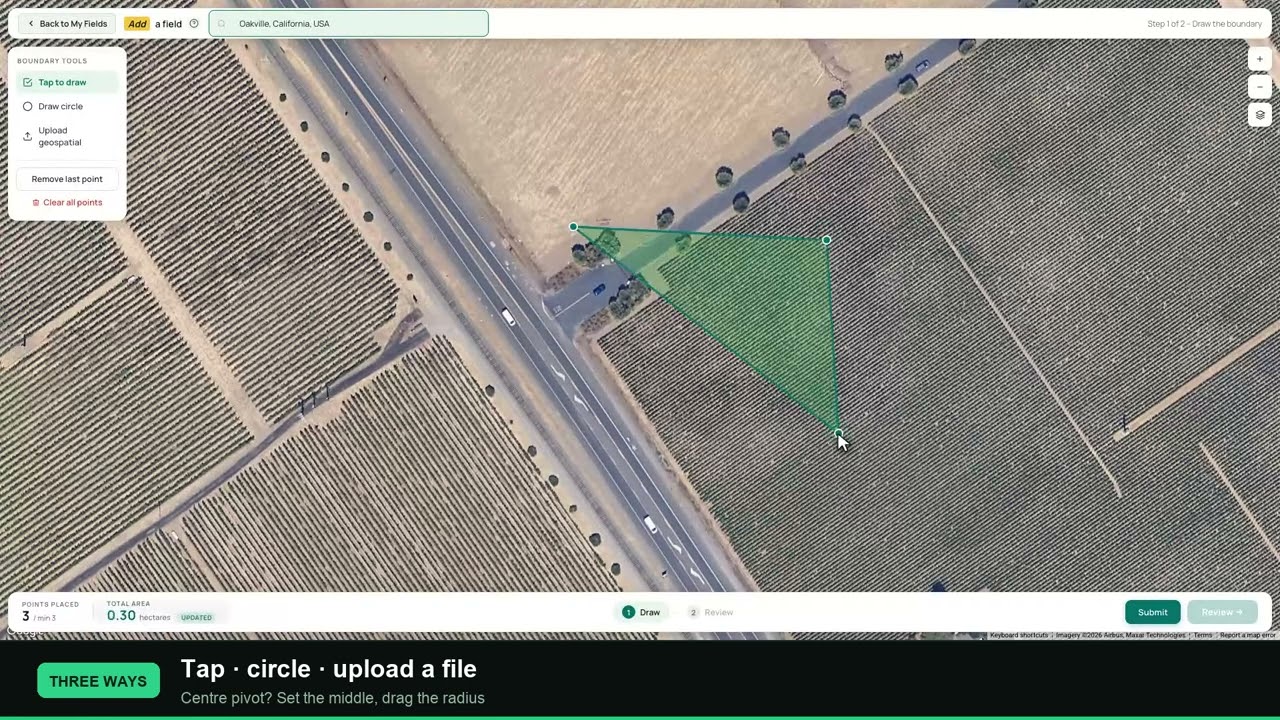Zoom out of the map

pyautogui.click(x=1260, y=87)
